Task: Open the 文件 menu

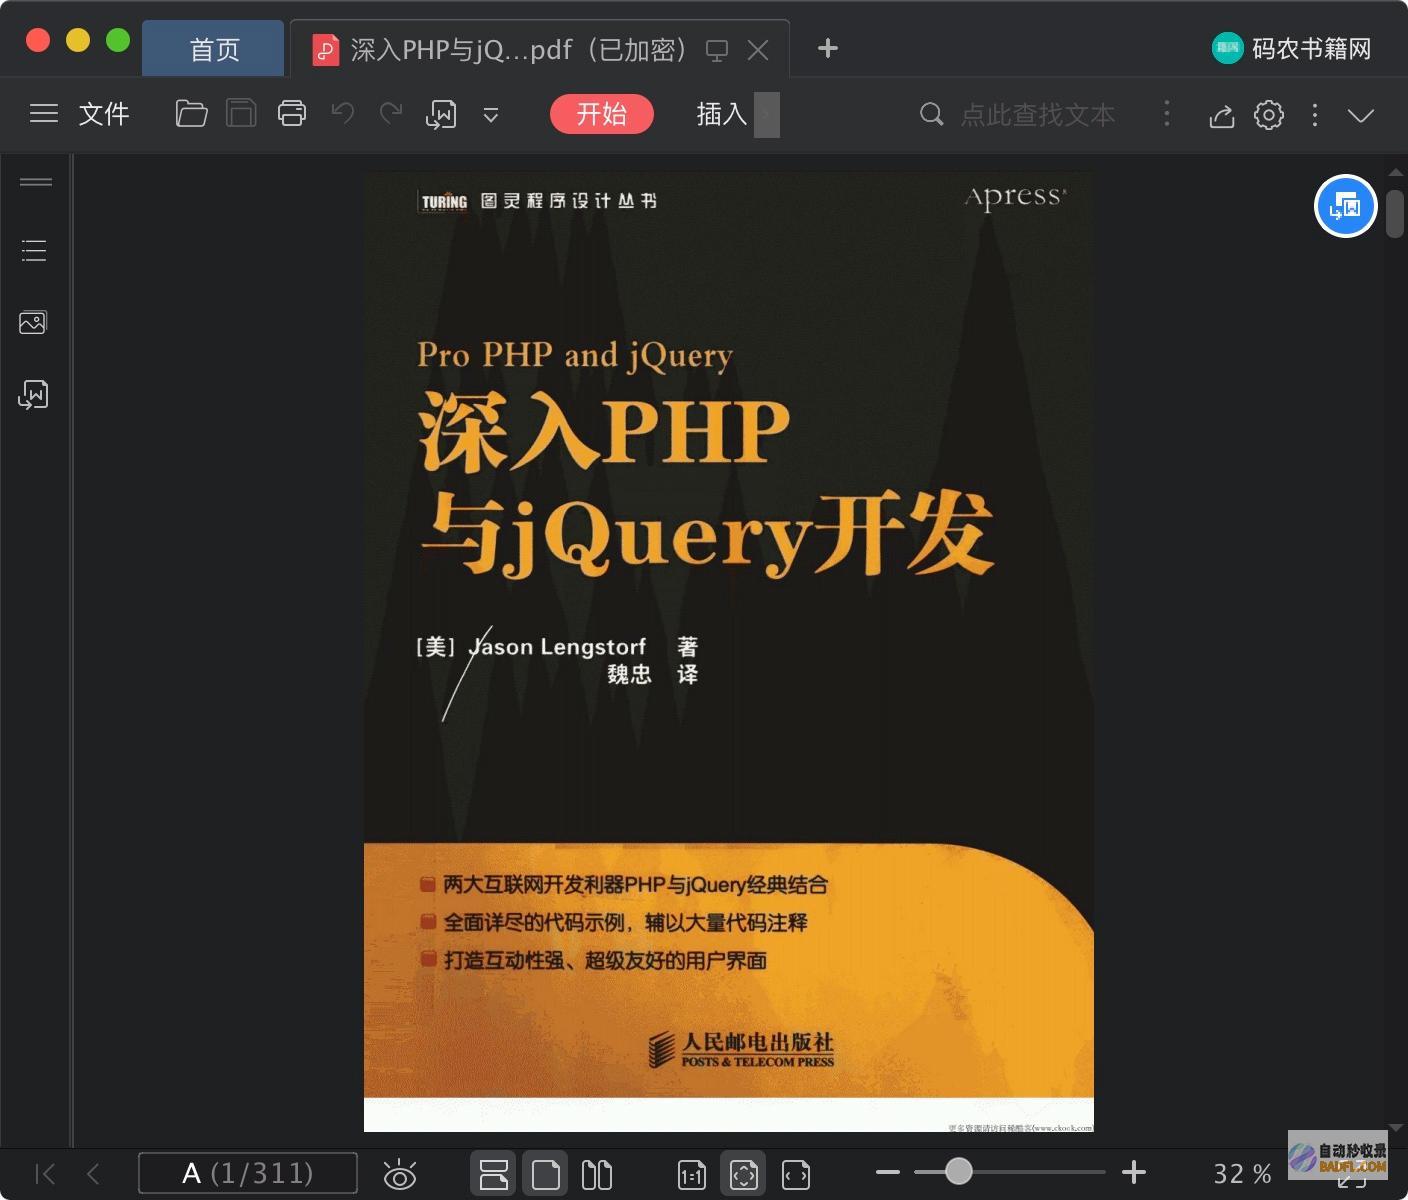Action: [x=104, y=114]
